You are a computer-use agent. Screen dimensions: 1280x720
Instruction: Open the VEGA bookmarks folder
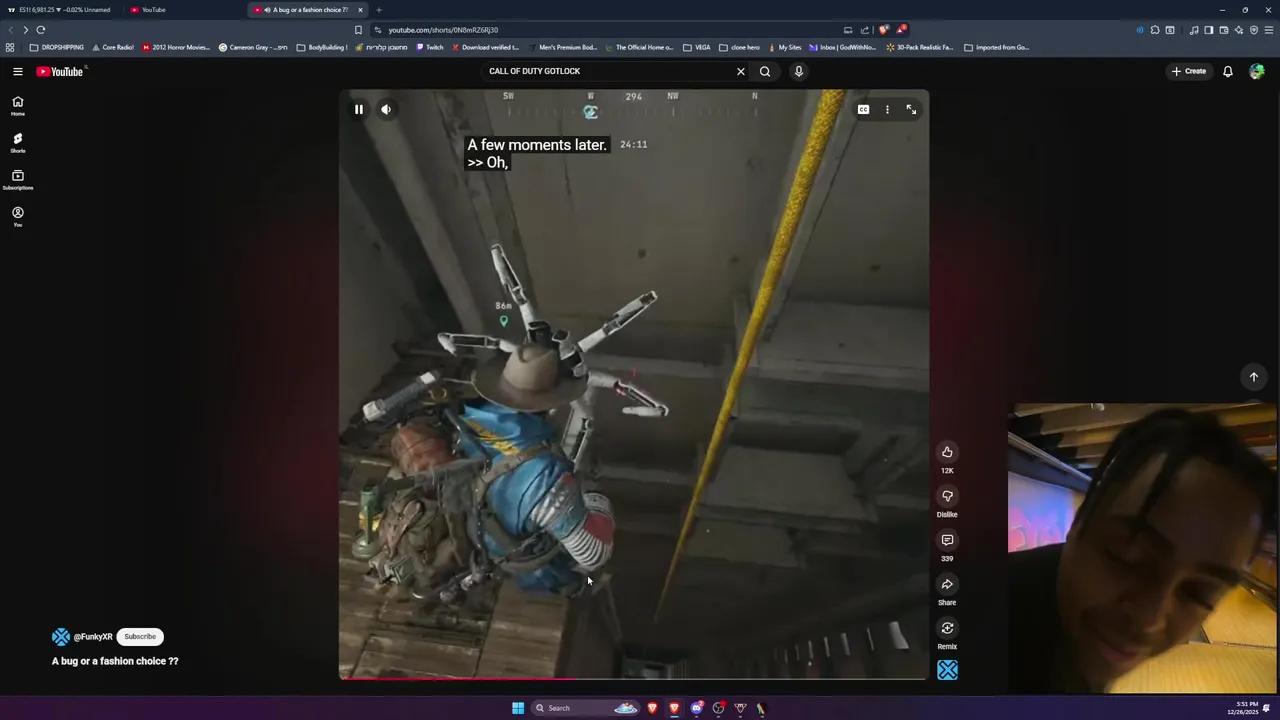click(x=697, y=47)
